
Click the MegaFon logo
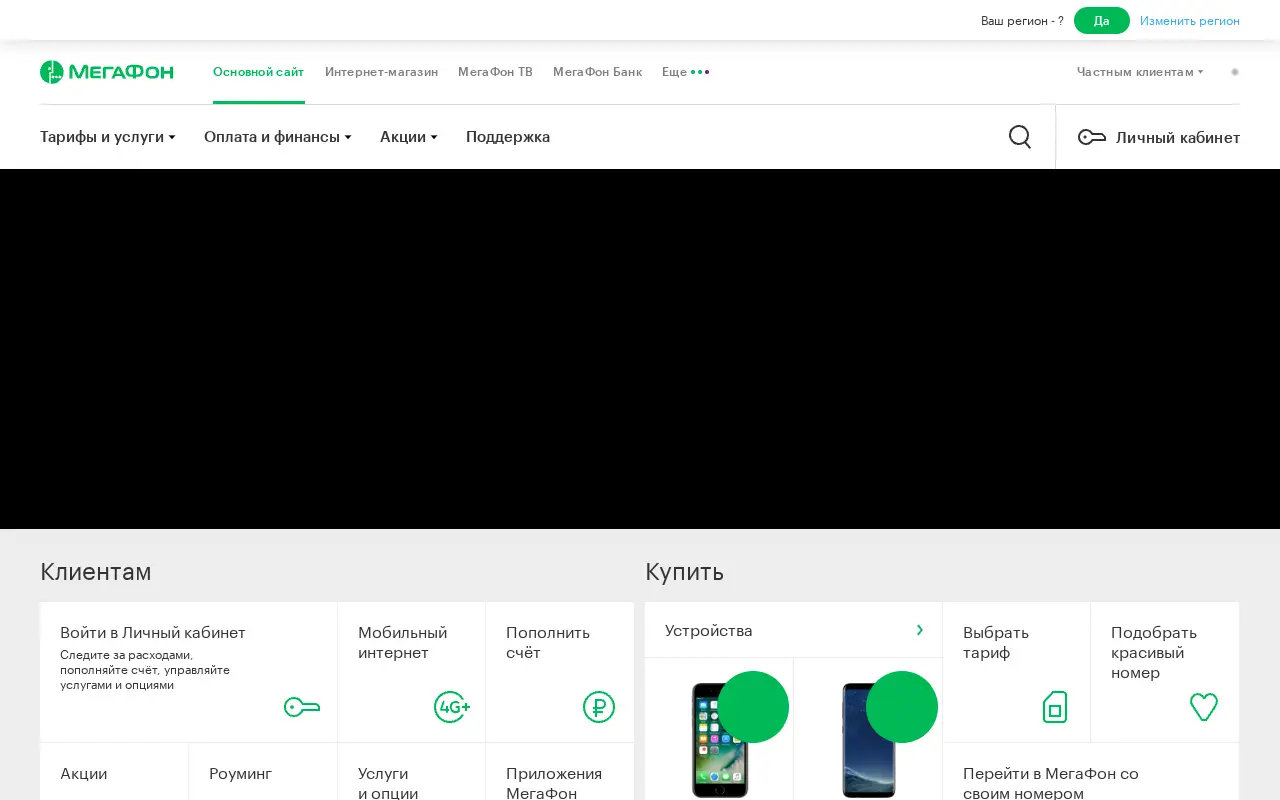point(107,72)
